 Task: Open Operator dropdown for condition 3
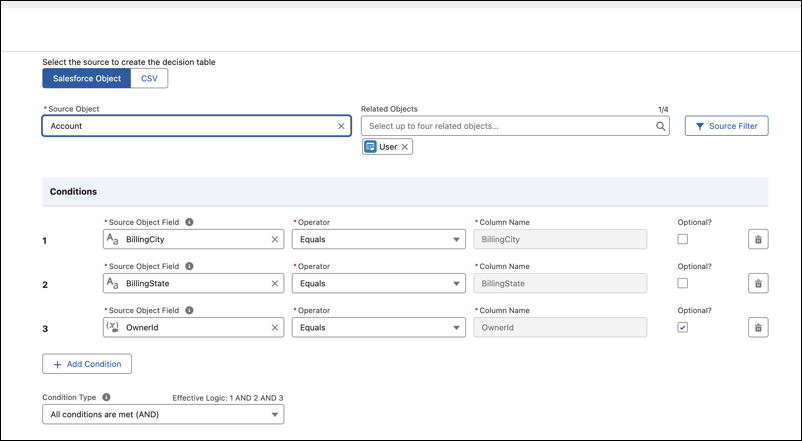378,327
